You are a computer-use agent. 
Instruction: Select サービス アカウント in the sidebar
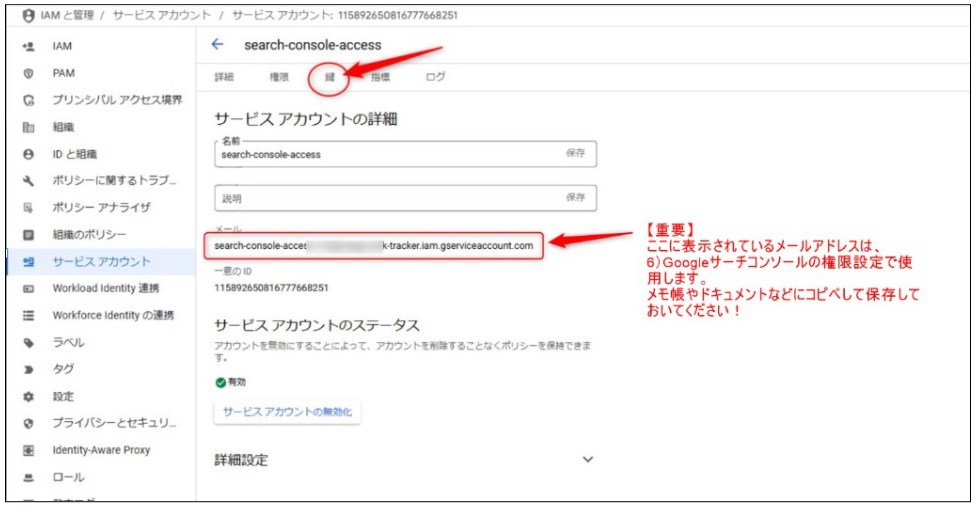click(x=101, y=262)
